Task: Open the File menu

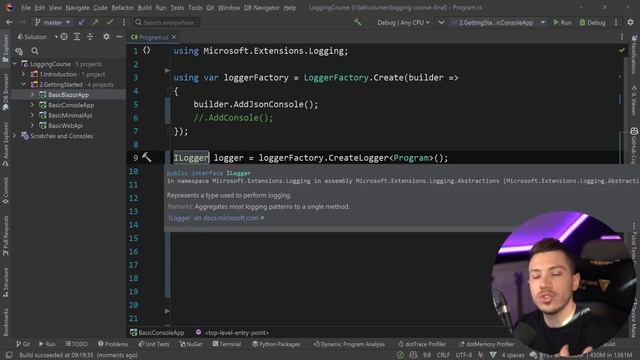Action: pos(26,8)
